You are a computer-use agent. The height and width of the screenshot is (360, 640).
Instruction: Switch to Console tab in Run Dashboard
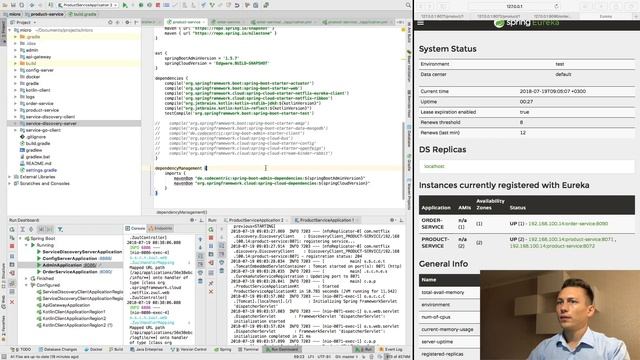click(x=136, y=229)
